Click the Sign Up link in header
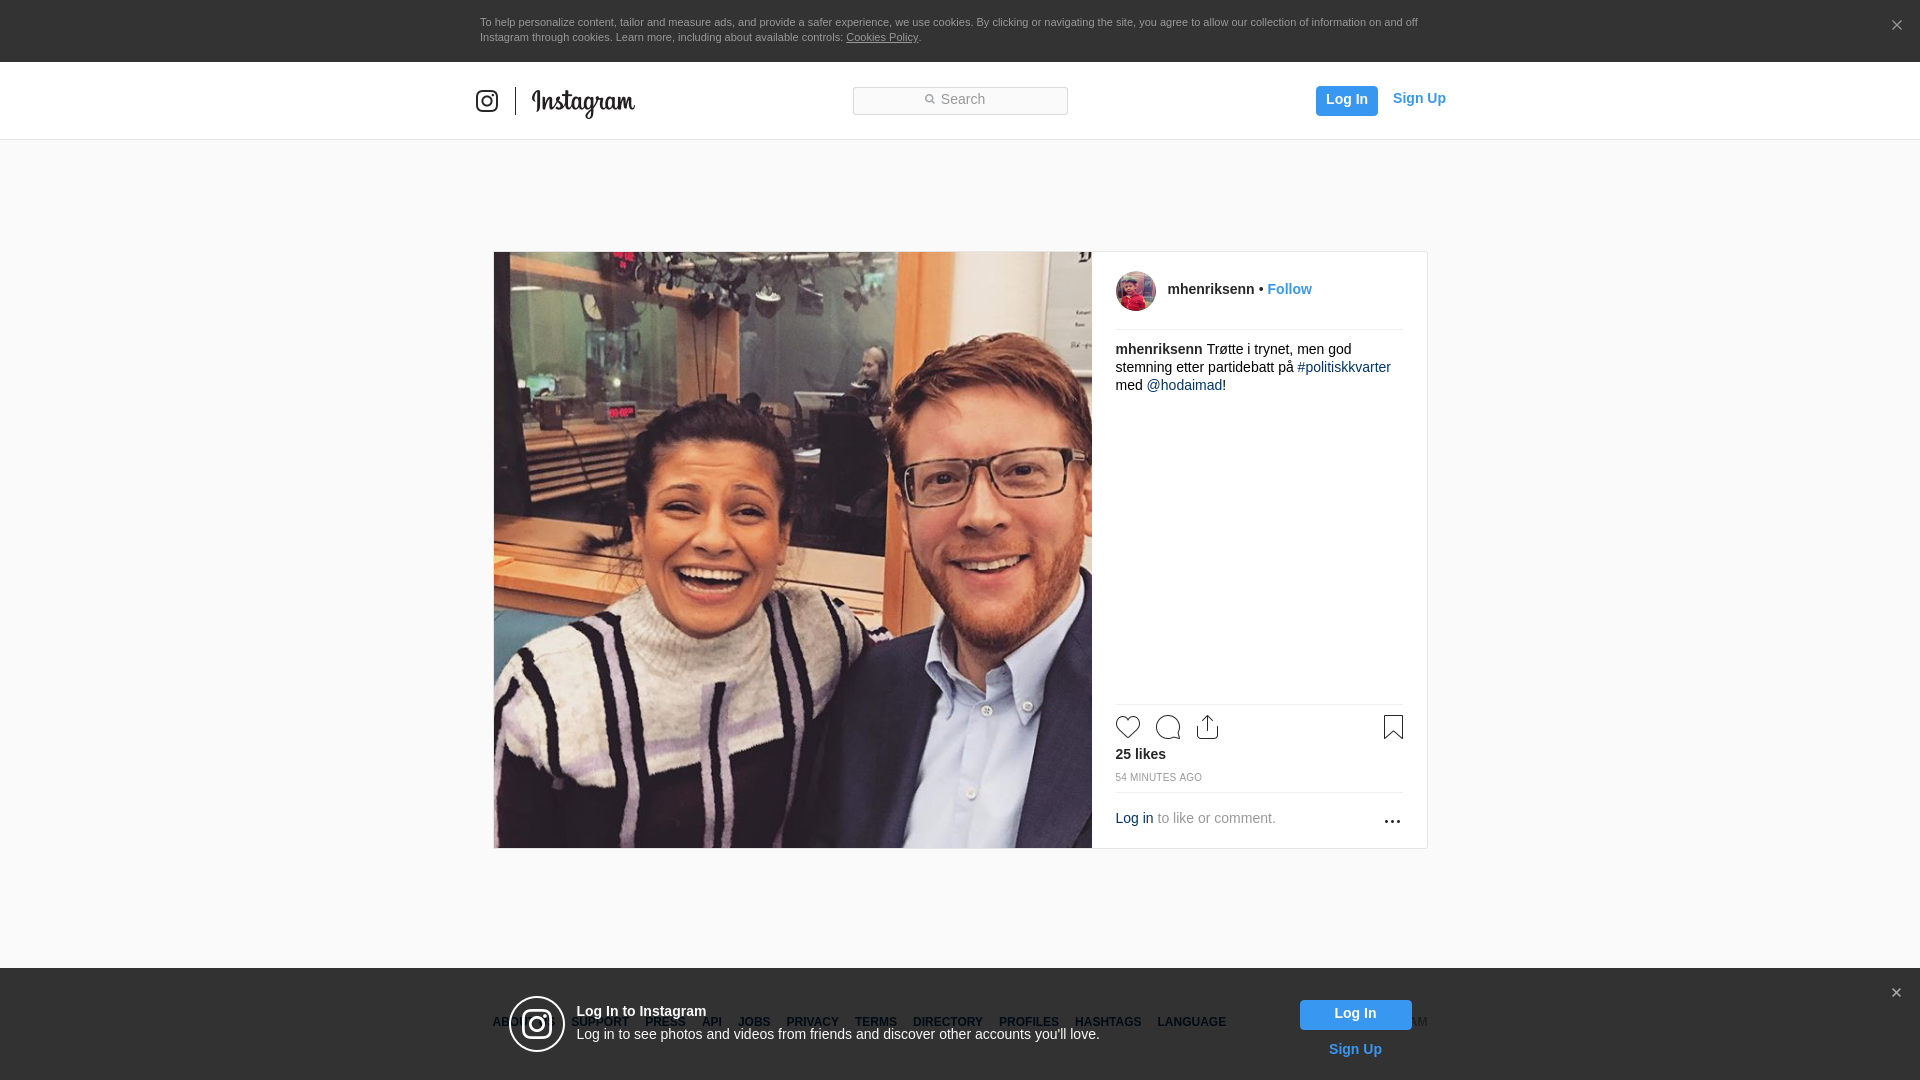 point(1418,98)
